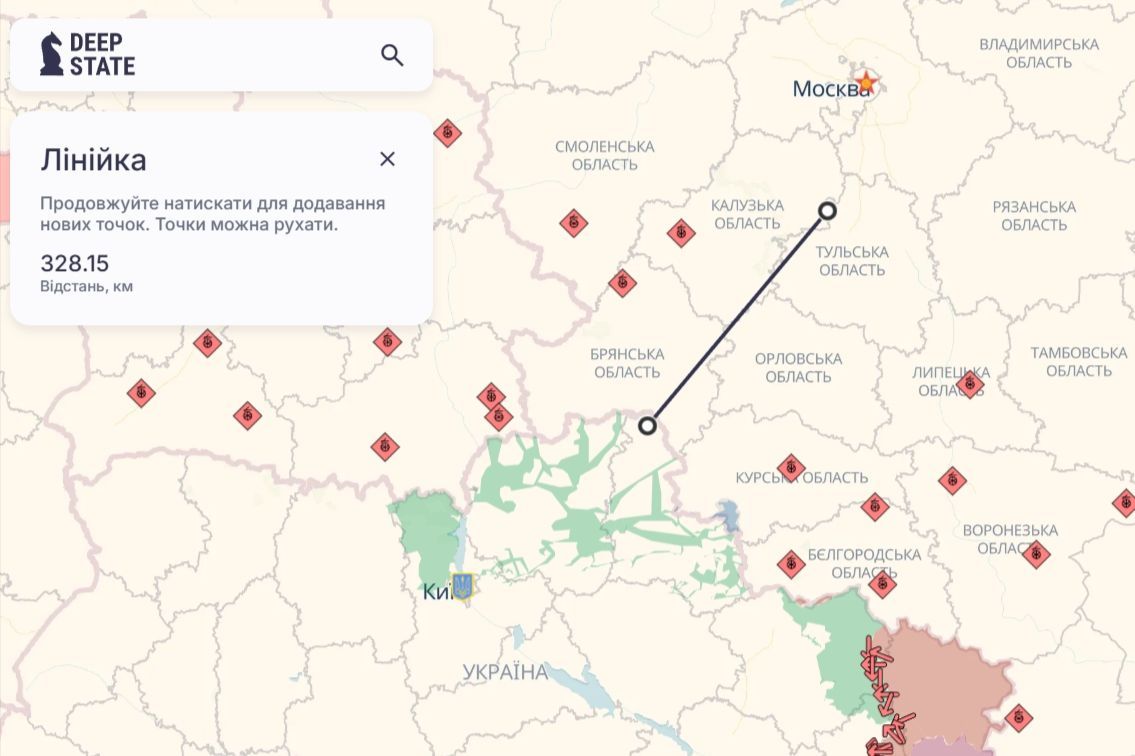The width and height of the screenshot is (1135, 756).
Task: Select red marker right of Воронезька область label
Action: point(1036,554)
